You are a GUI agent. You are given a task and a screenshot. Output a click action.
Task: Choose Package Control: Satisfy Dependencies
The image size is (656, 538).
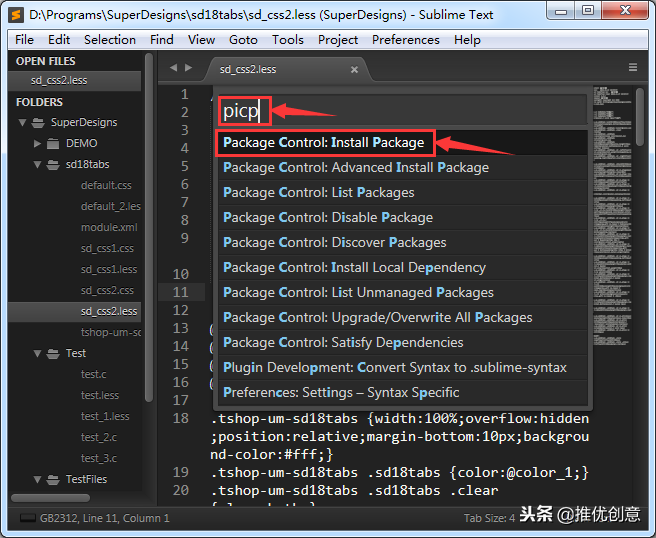402,343
